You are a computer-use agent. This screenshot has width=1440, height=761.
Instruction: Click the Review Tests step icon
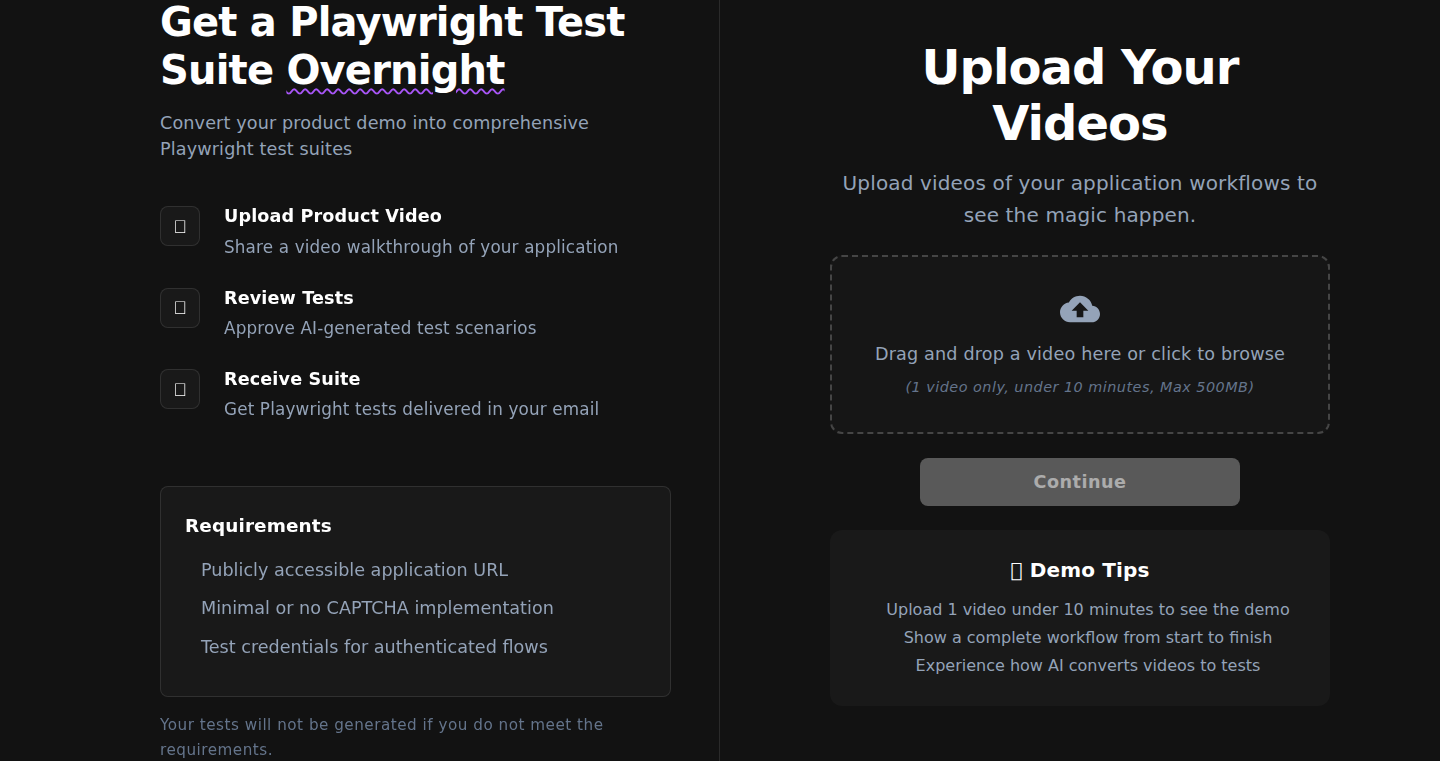click(180, 308)
